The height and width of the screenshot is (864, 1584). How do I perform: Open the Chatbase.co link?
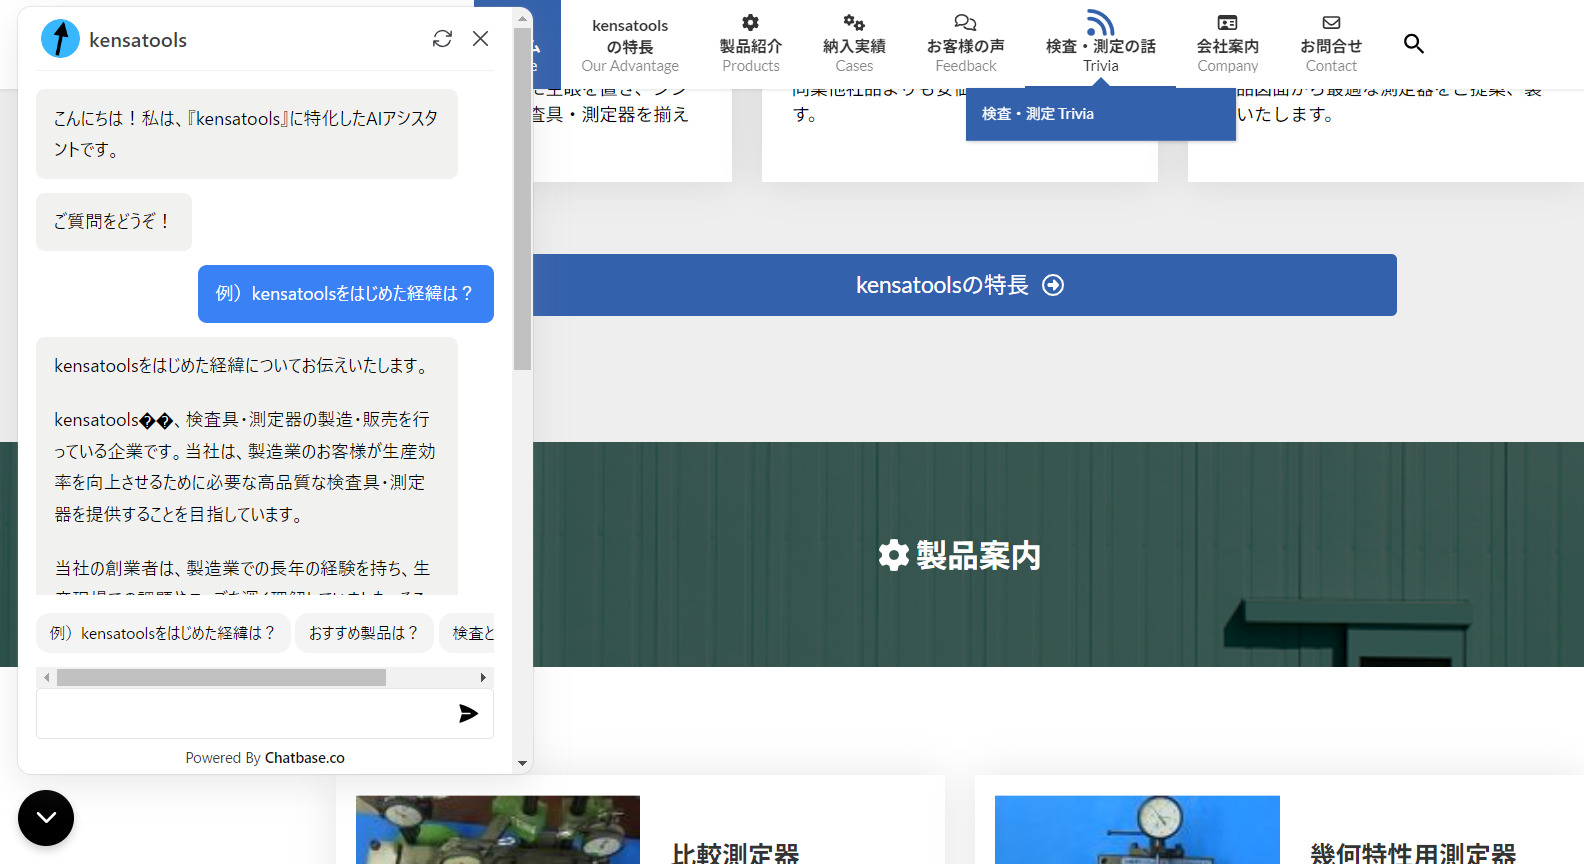[305, 758]
